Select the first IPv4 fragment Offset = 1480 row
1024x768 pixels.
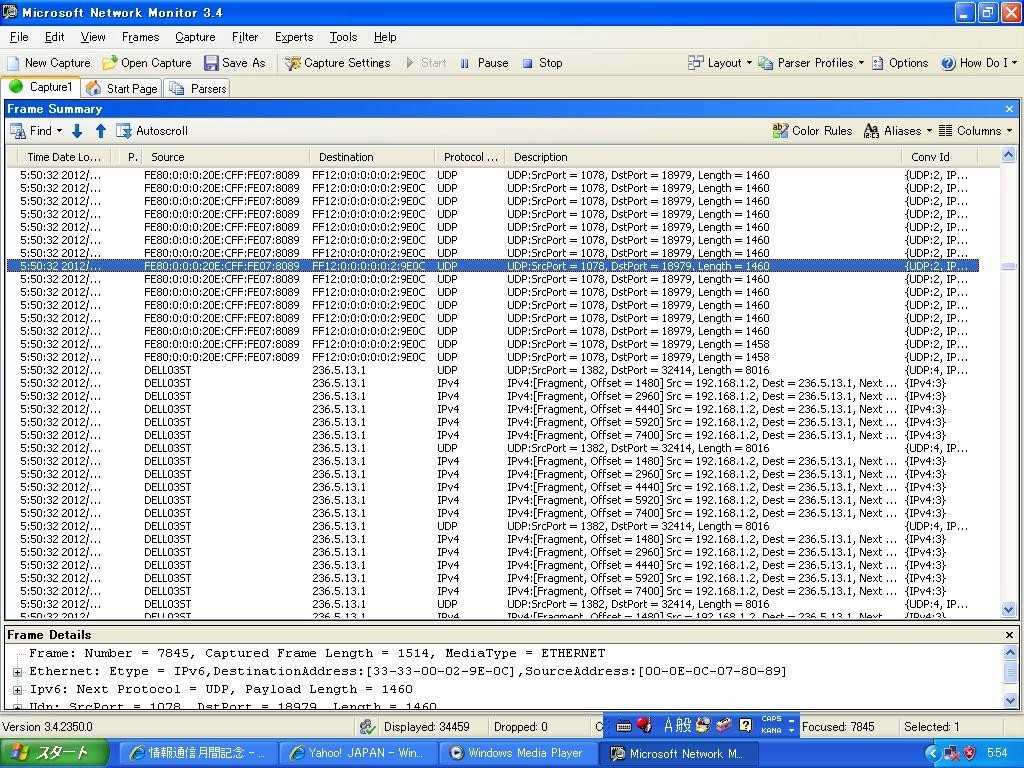coord(492,383)
